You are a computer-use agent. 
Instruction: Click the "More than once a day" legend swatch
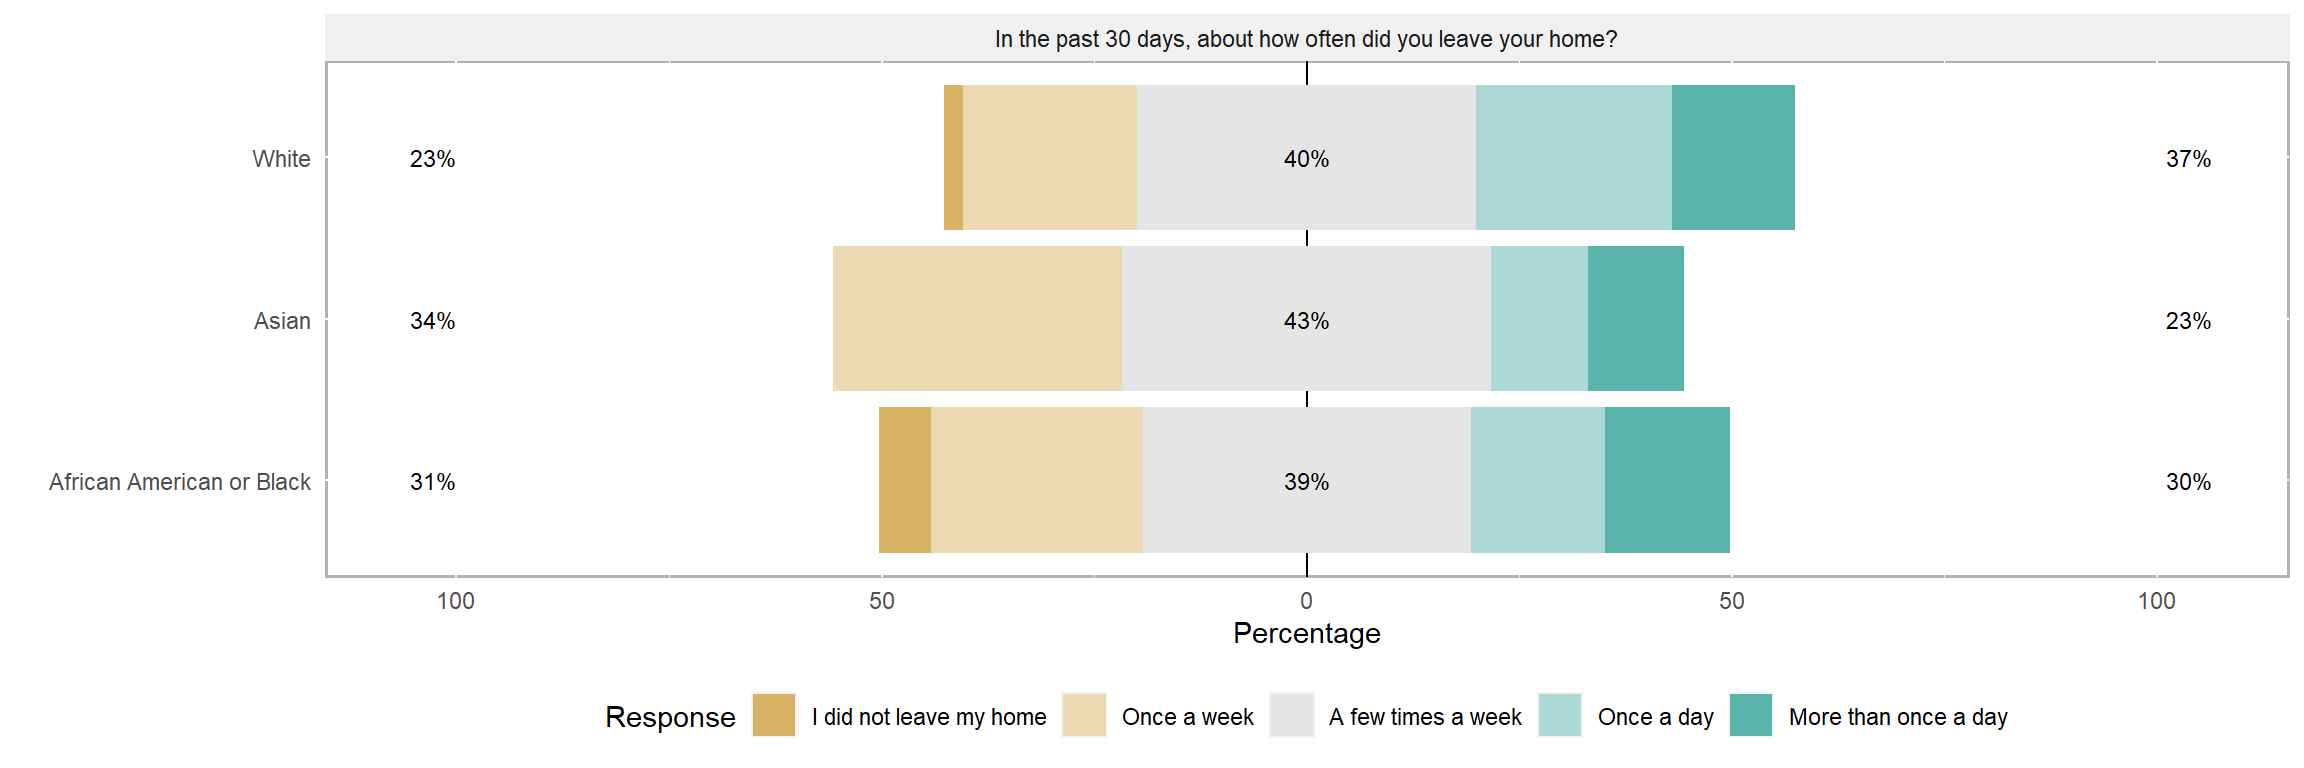coord(1750,715)
